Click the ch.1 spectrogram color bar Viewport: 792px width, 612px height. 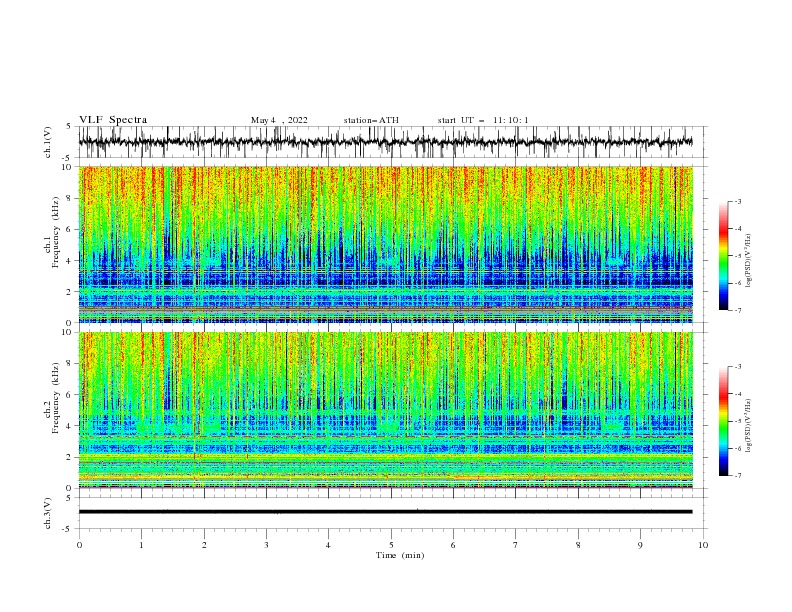point(724,256)
